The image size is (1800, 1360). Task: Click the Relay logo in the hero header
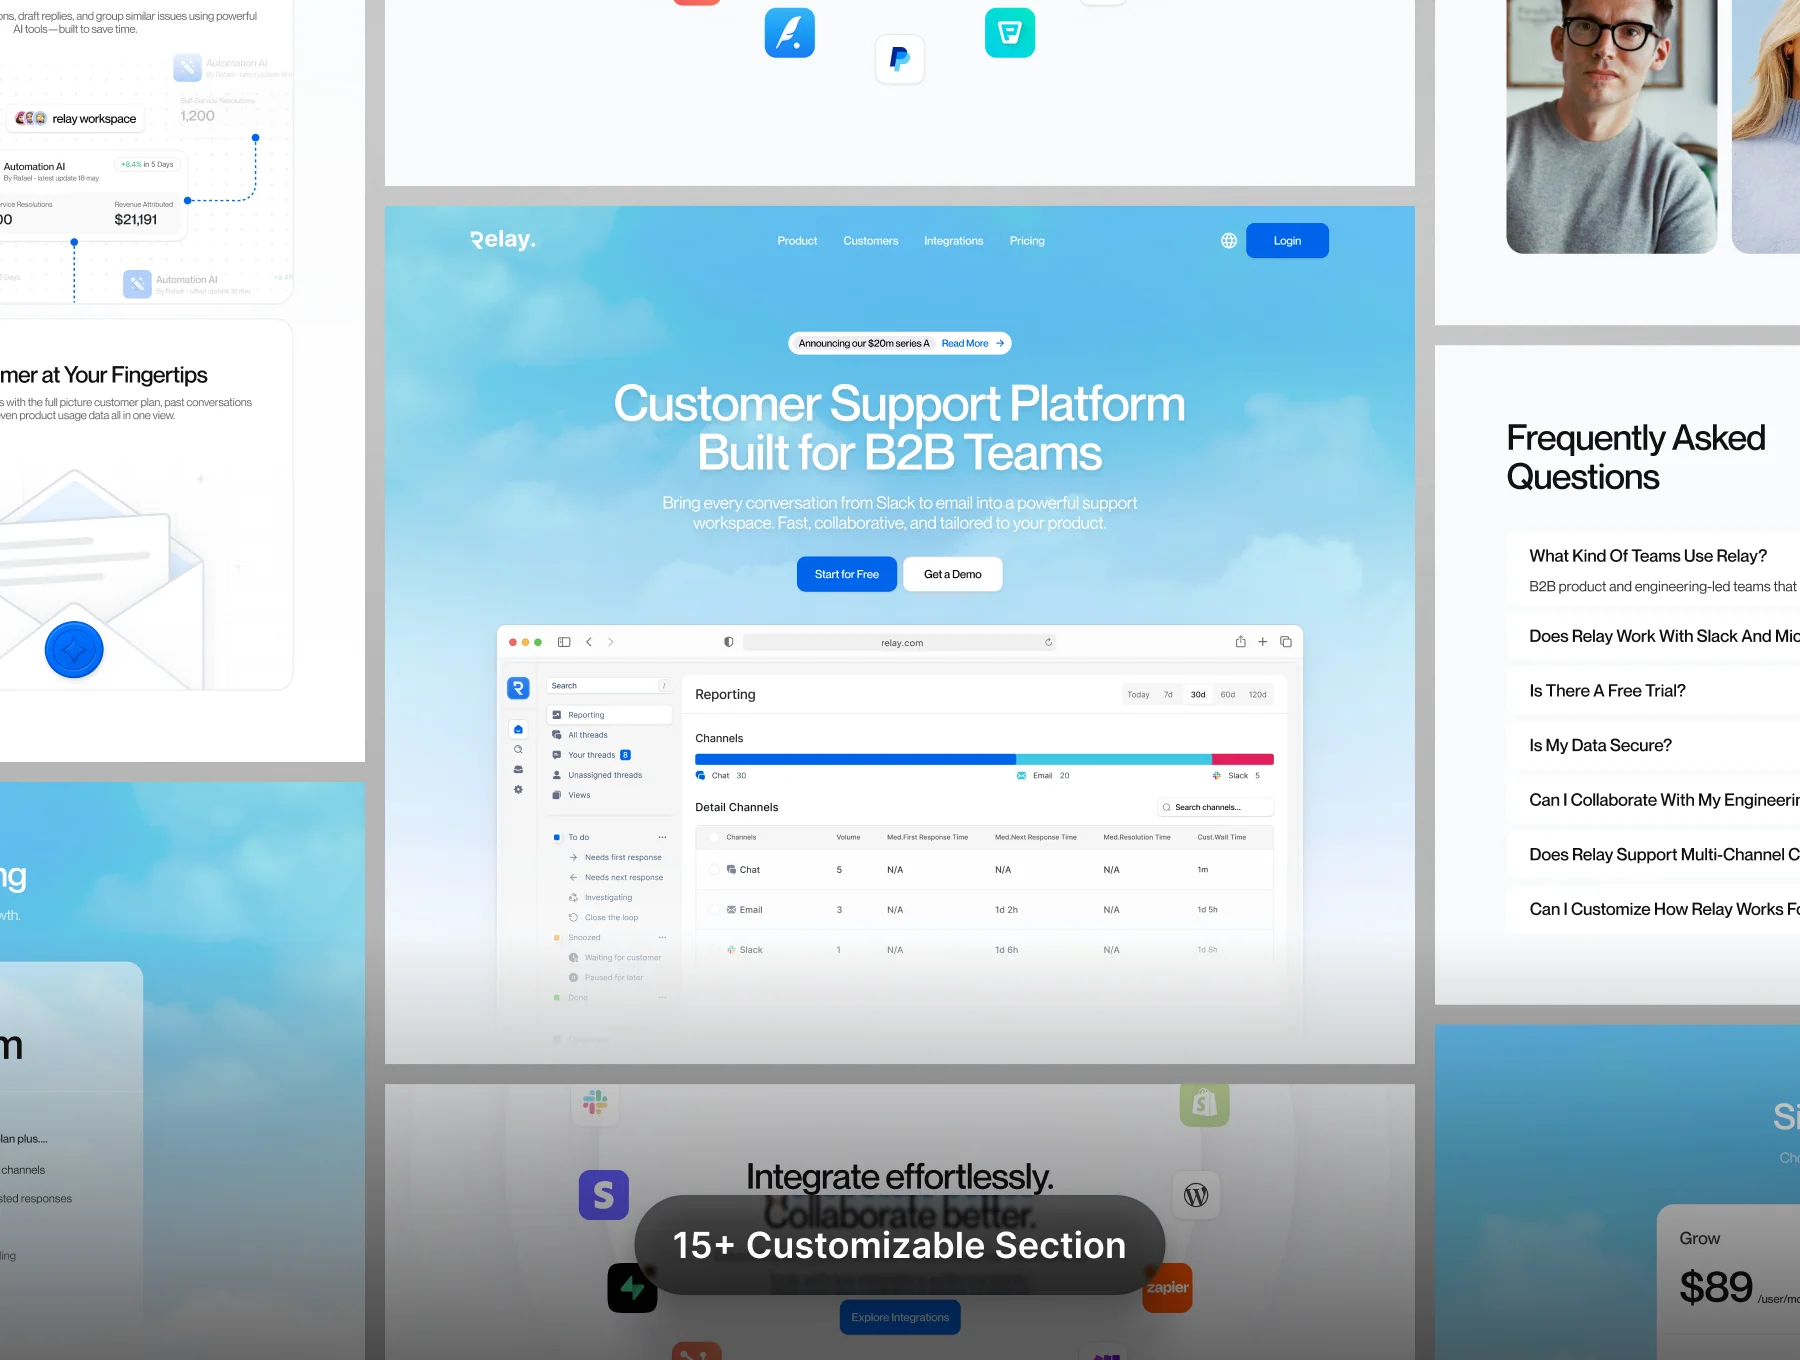point(503,240)
